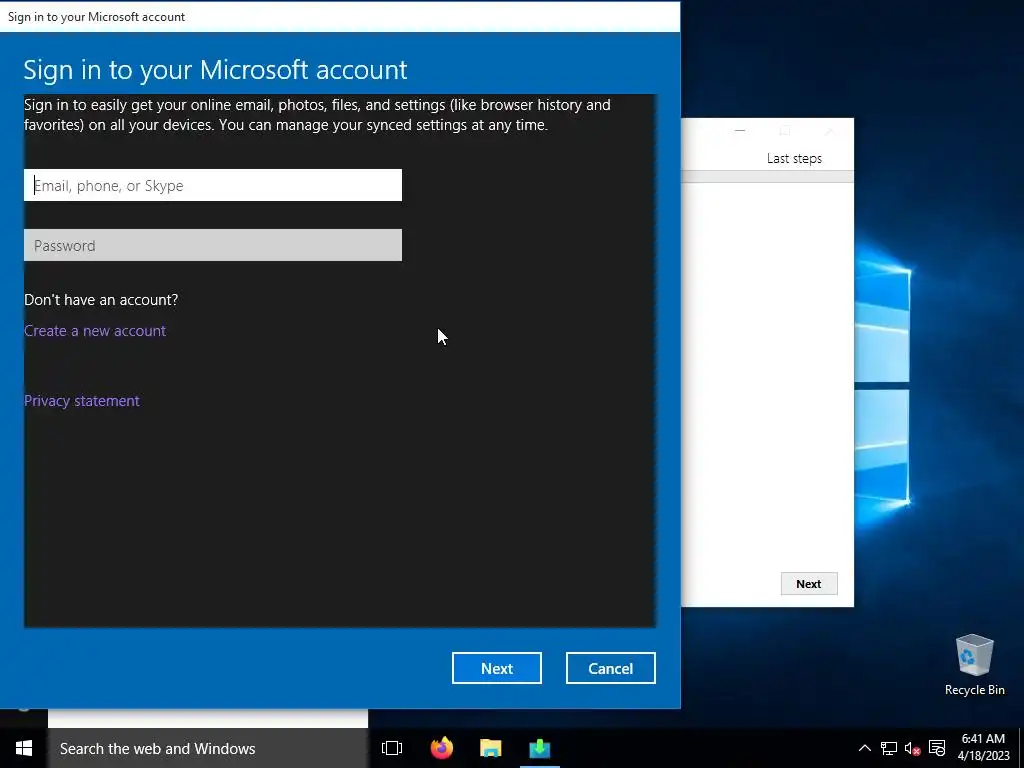Focus the Email, phone, or Skype field

tap(213, 185)
